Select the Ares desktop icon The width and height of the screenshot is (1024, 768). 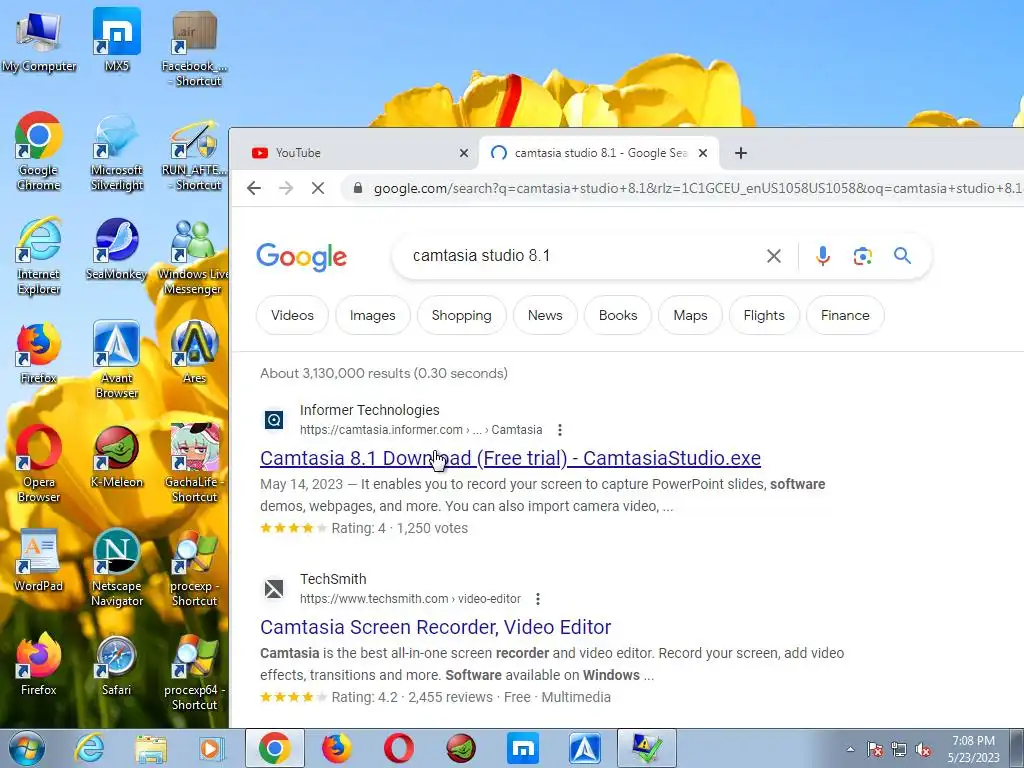(x=194, y=352)
